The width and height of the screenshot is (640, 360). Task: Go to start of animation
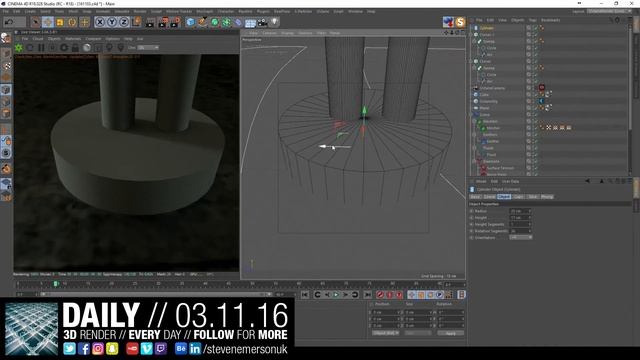tap(305, 295)
